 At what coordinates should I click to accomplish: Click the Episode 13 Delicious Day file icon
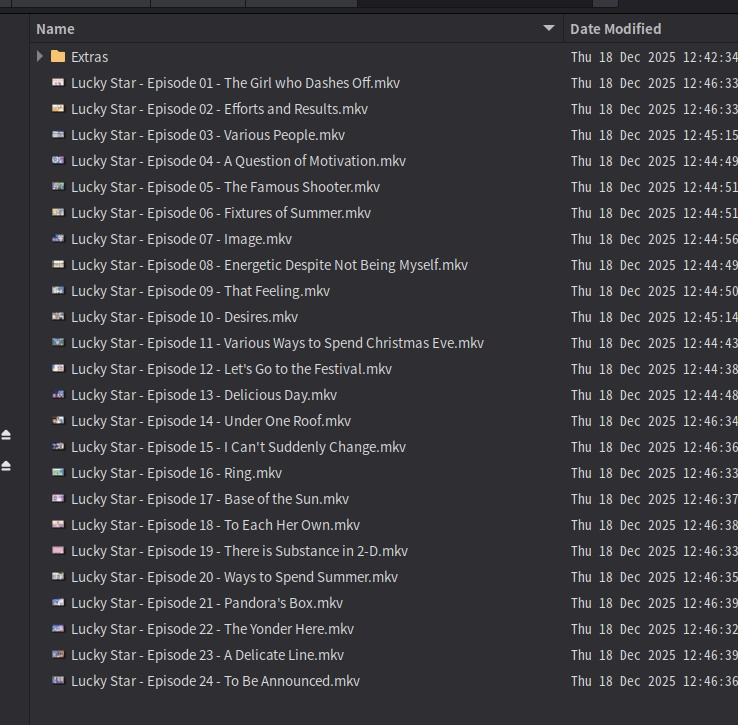click(x=58, y=395)
